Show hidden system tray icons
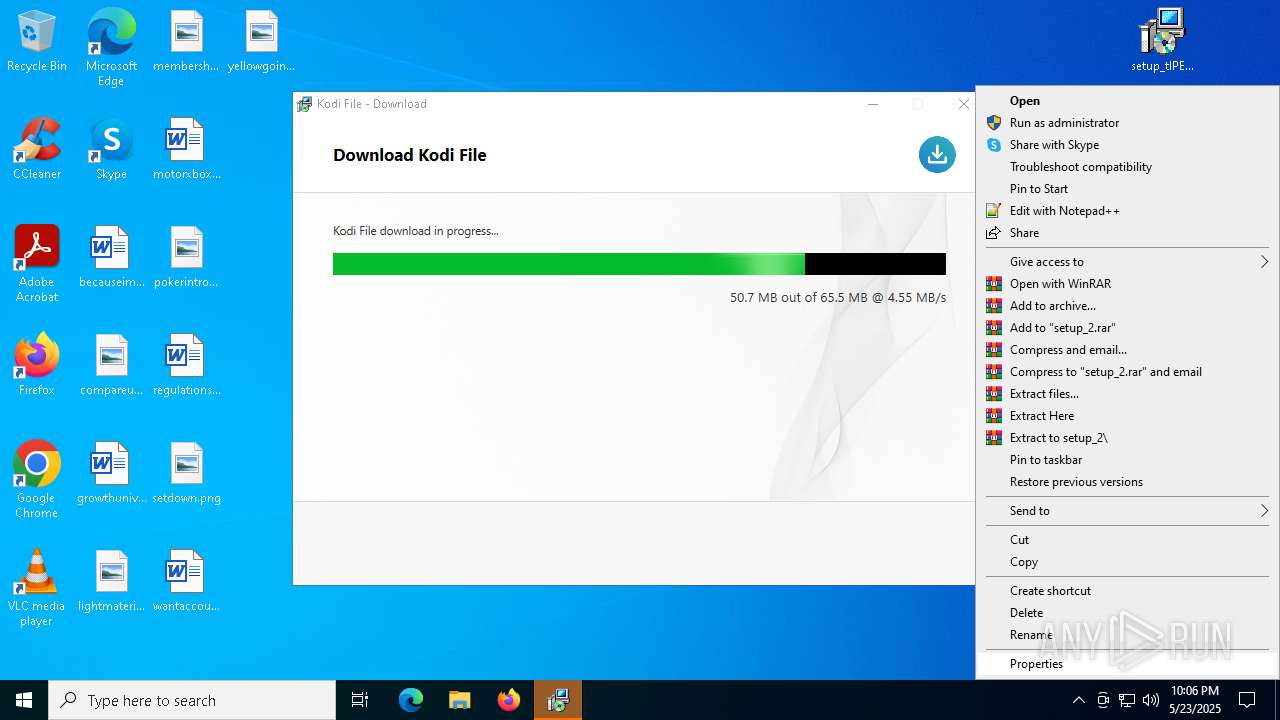Image resolution: width=1280 pixels, height=720 pixels. tap(1078, 700)
